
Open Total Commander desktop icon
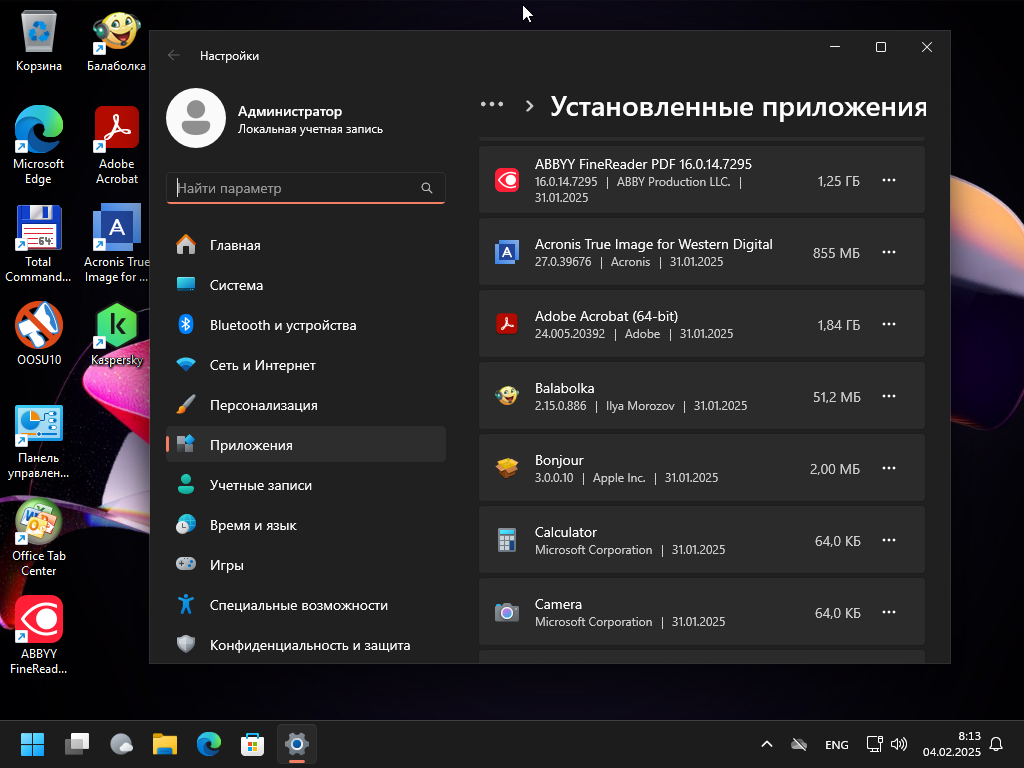(39, 243)
